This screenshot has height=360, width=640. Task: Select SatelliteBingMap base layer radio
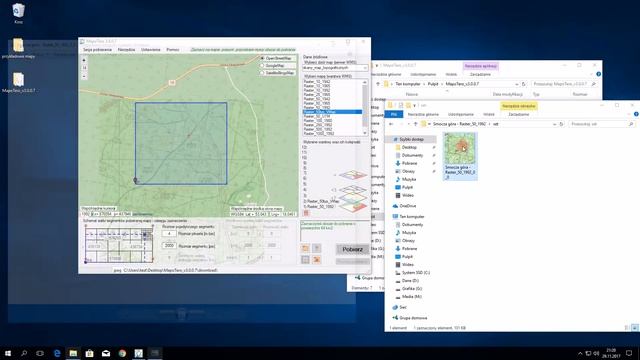pos(262,73)
